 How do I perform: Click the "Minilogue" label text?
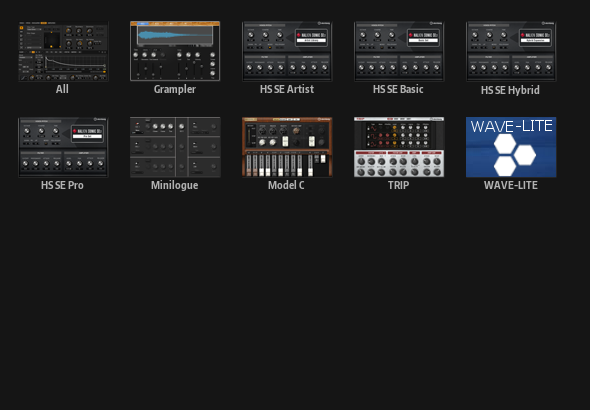tap(175, 185)
